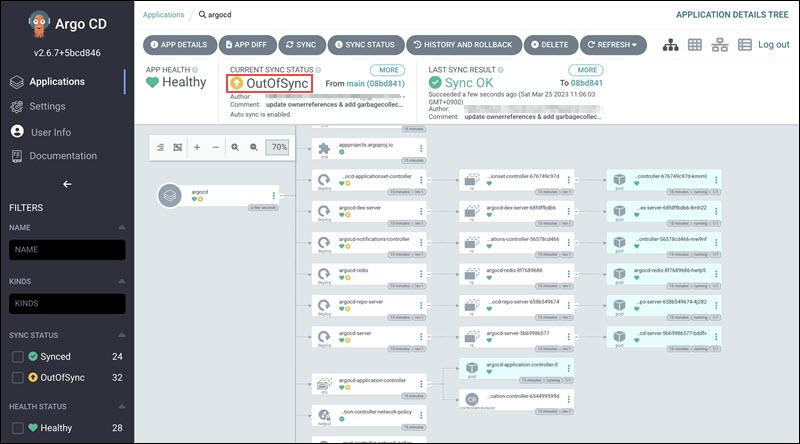Open the main (08bd841) revision link

click(375, 83)
